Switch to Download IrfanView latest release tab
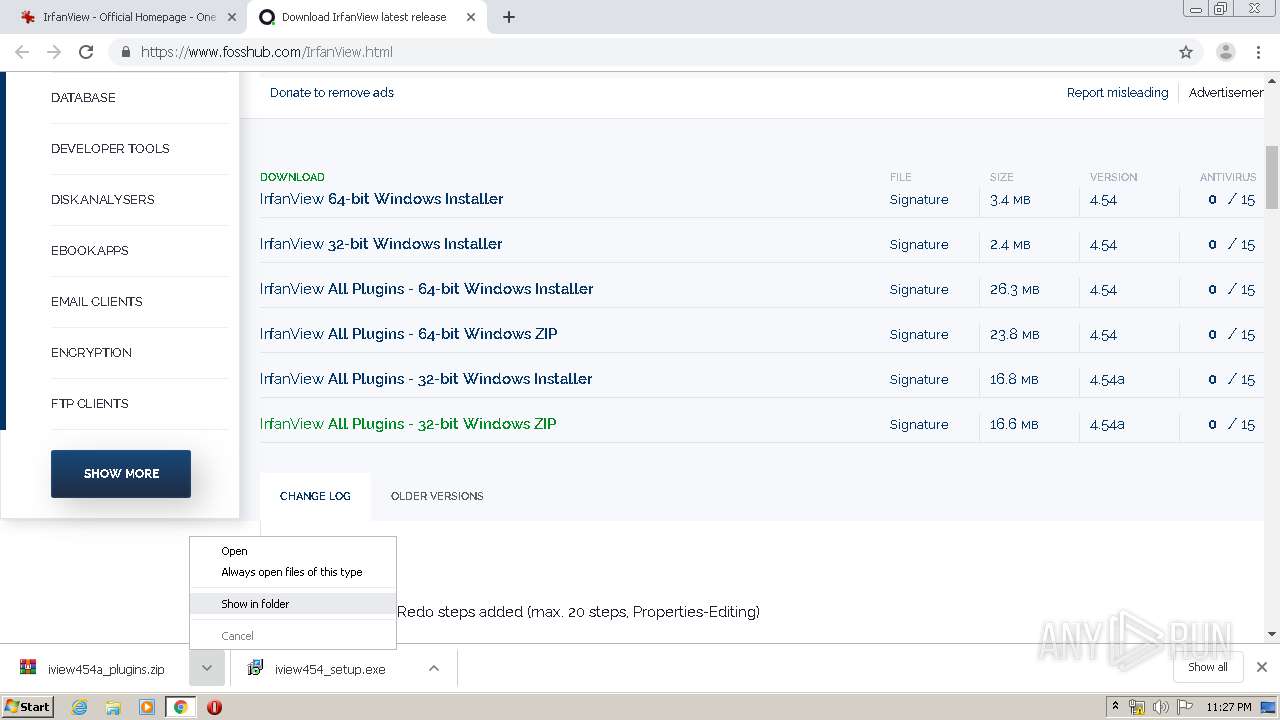The image size is (1280, 720). pyautogui.click(x=364, y=17)
